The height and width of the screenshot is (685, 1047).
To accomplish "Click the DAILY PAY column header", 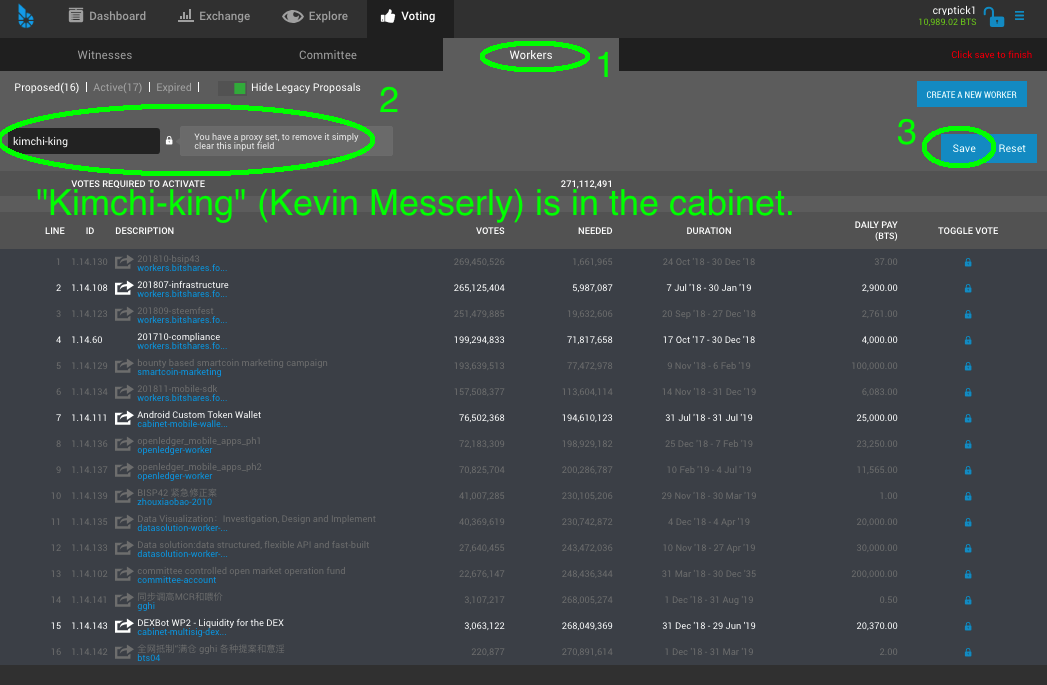I will pos(875,230).
